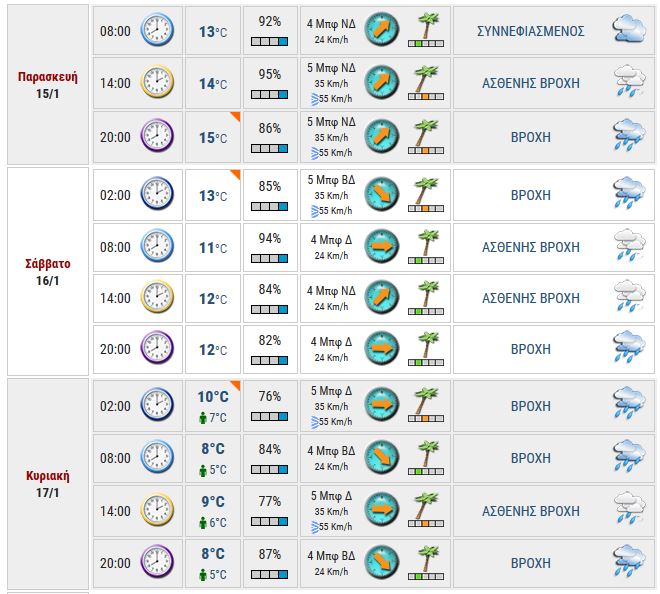Click the wind compass in Friday 08:00 row
660x594 pixels.
pyautogui.click(x=381, y=29)
